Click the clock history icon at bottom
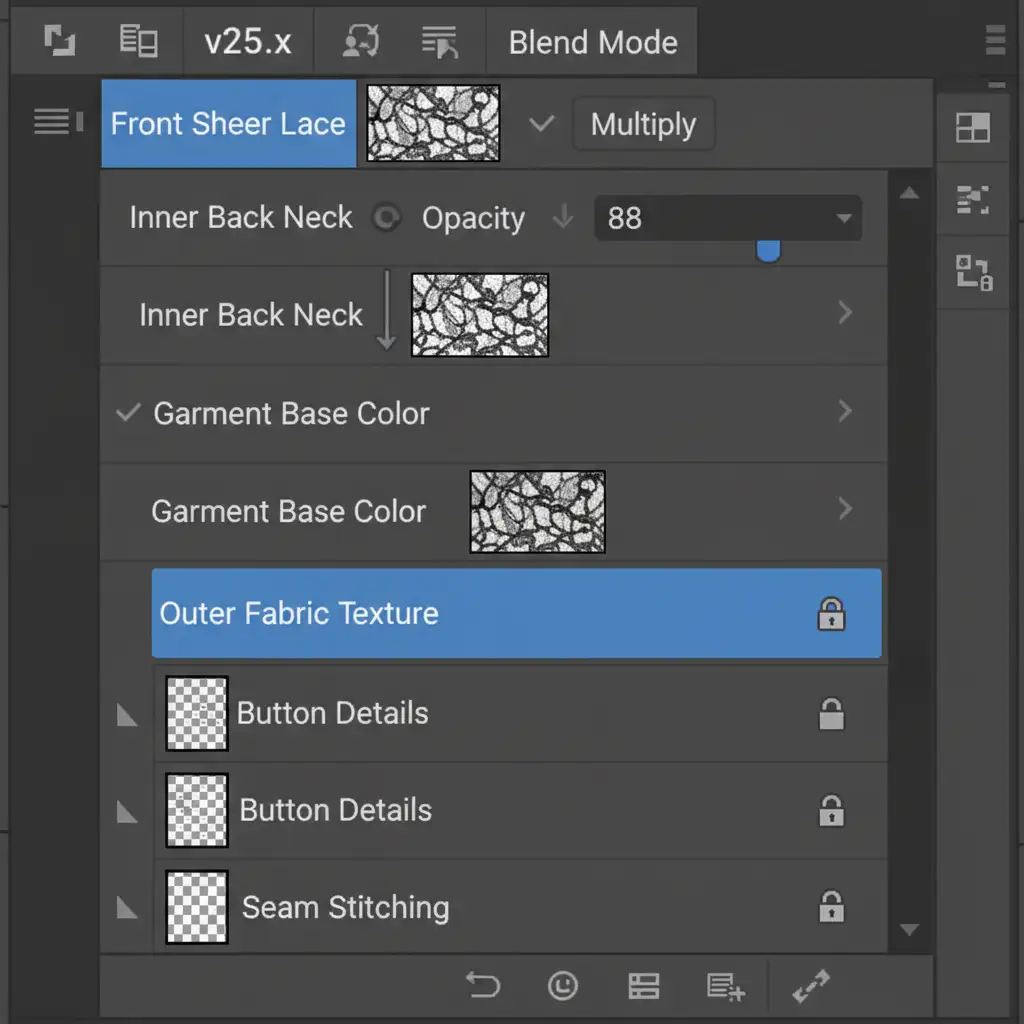The image size is (1024, 1024). point(563,986)
